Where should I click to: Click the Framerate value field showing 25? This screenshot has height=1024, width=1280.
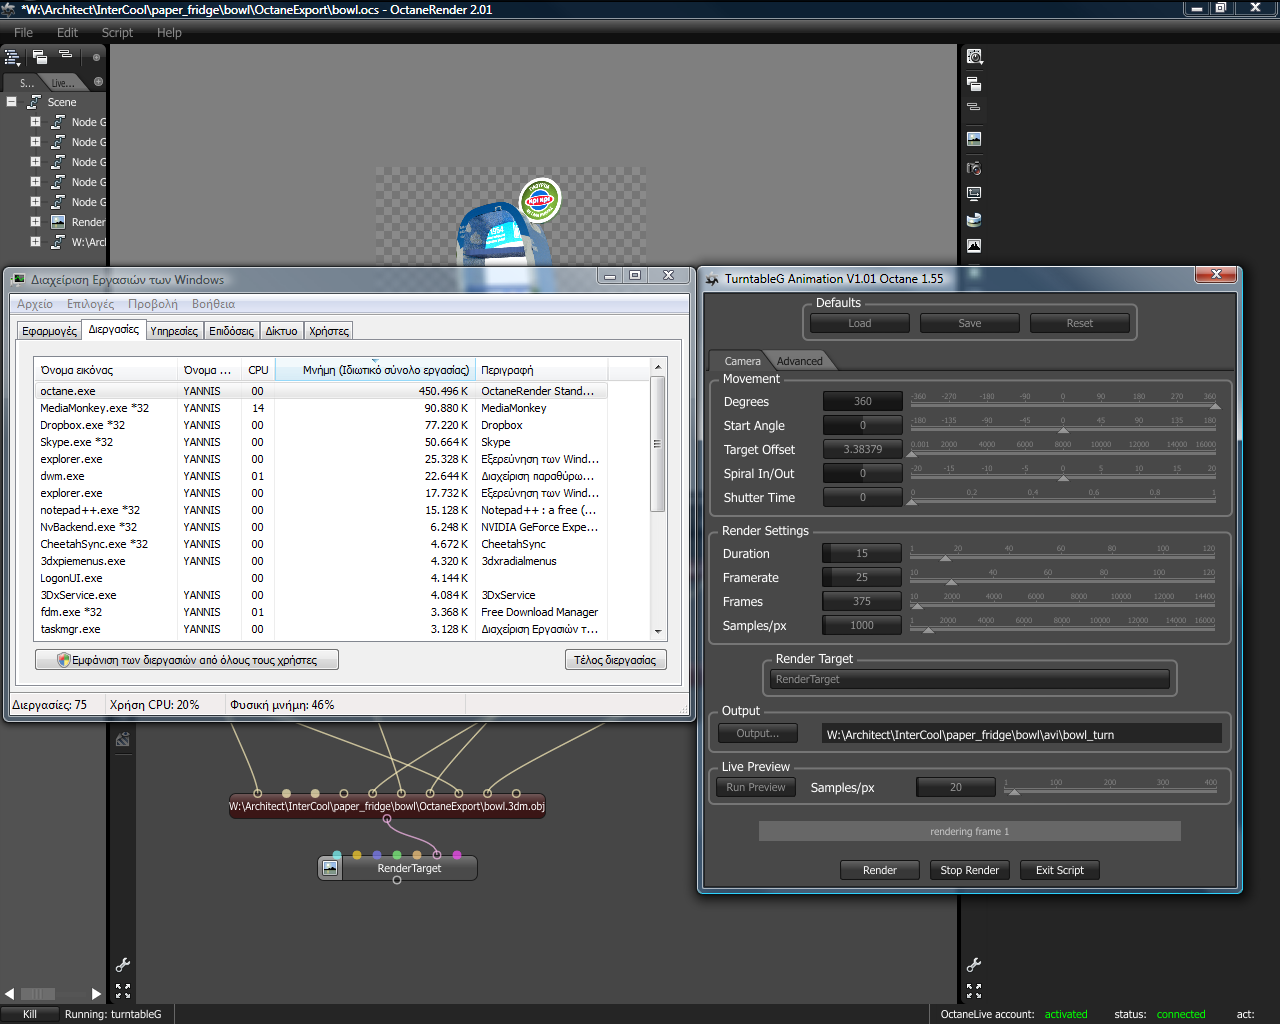click(x=862, y=577)
